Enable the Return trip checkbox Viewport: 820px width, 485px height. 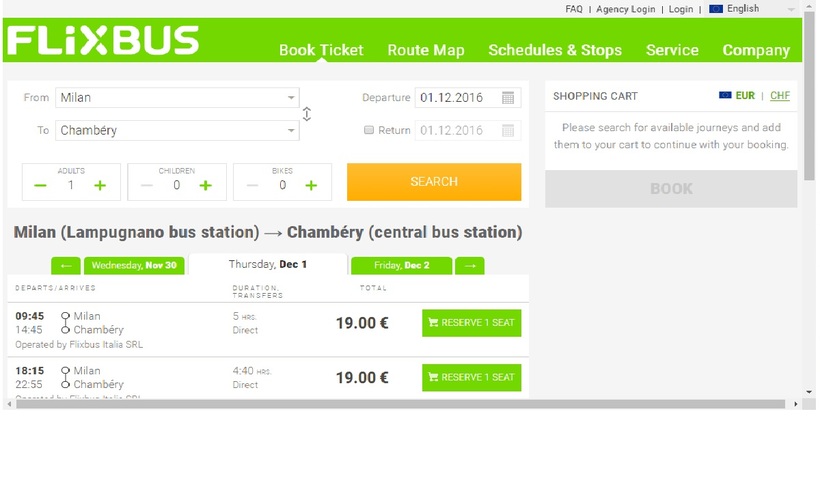pyautogui.click(x=369, y=130)
